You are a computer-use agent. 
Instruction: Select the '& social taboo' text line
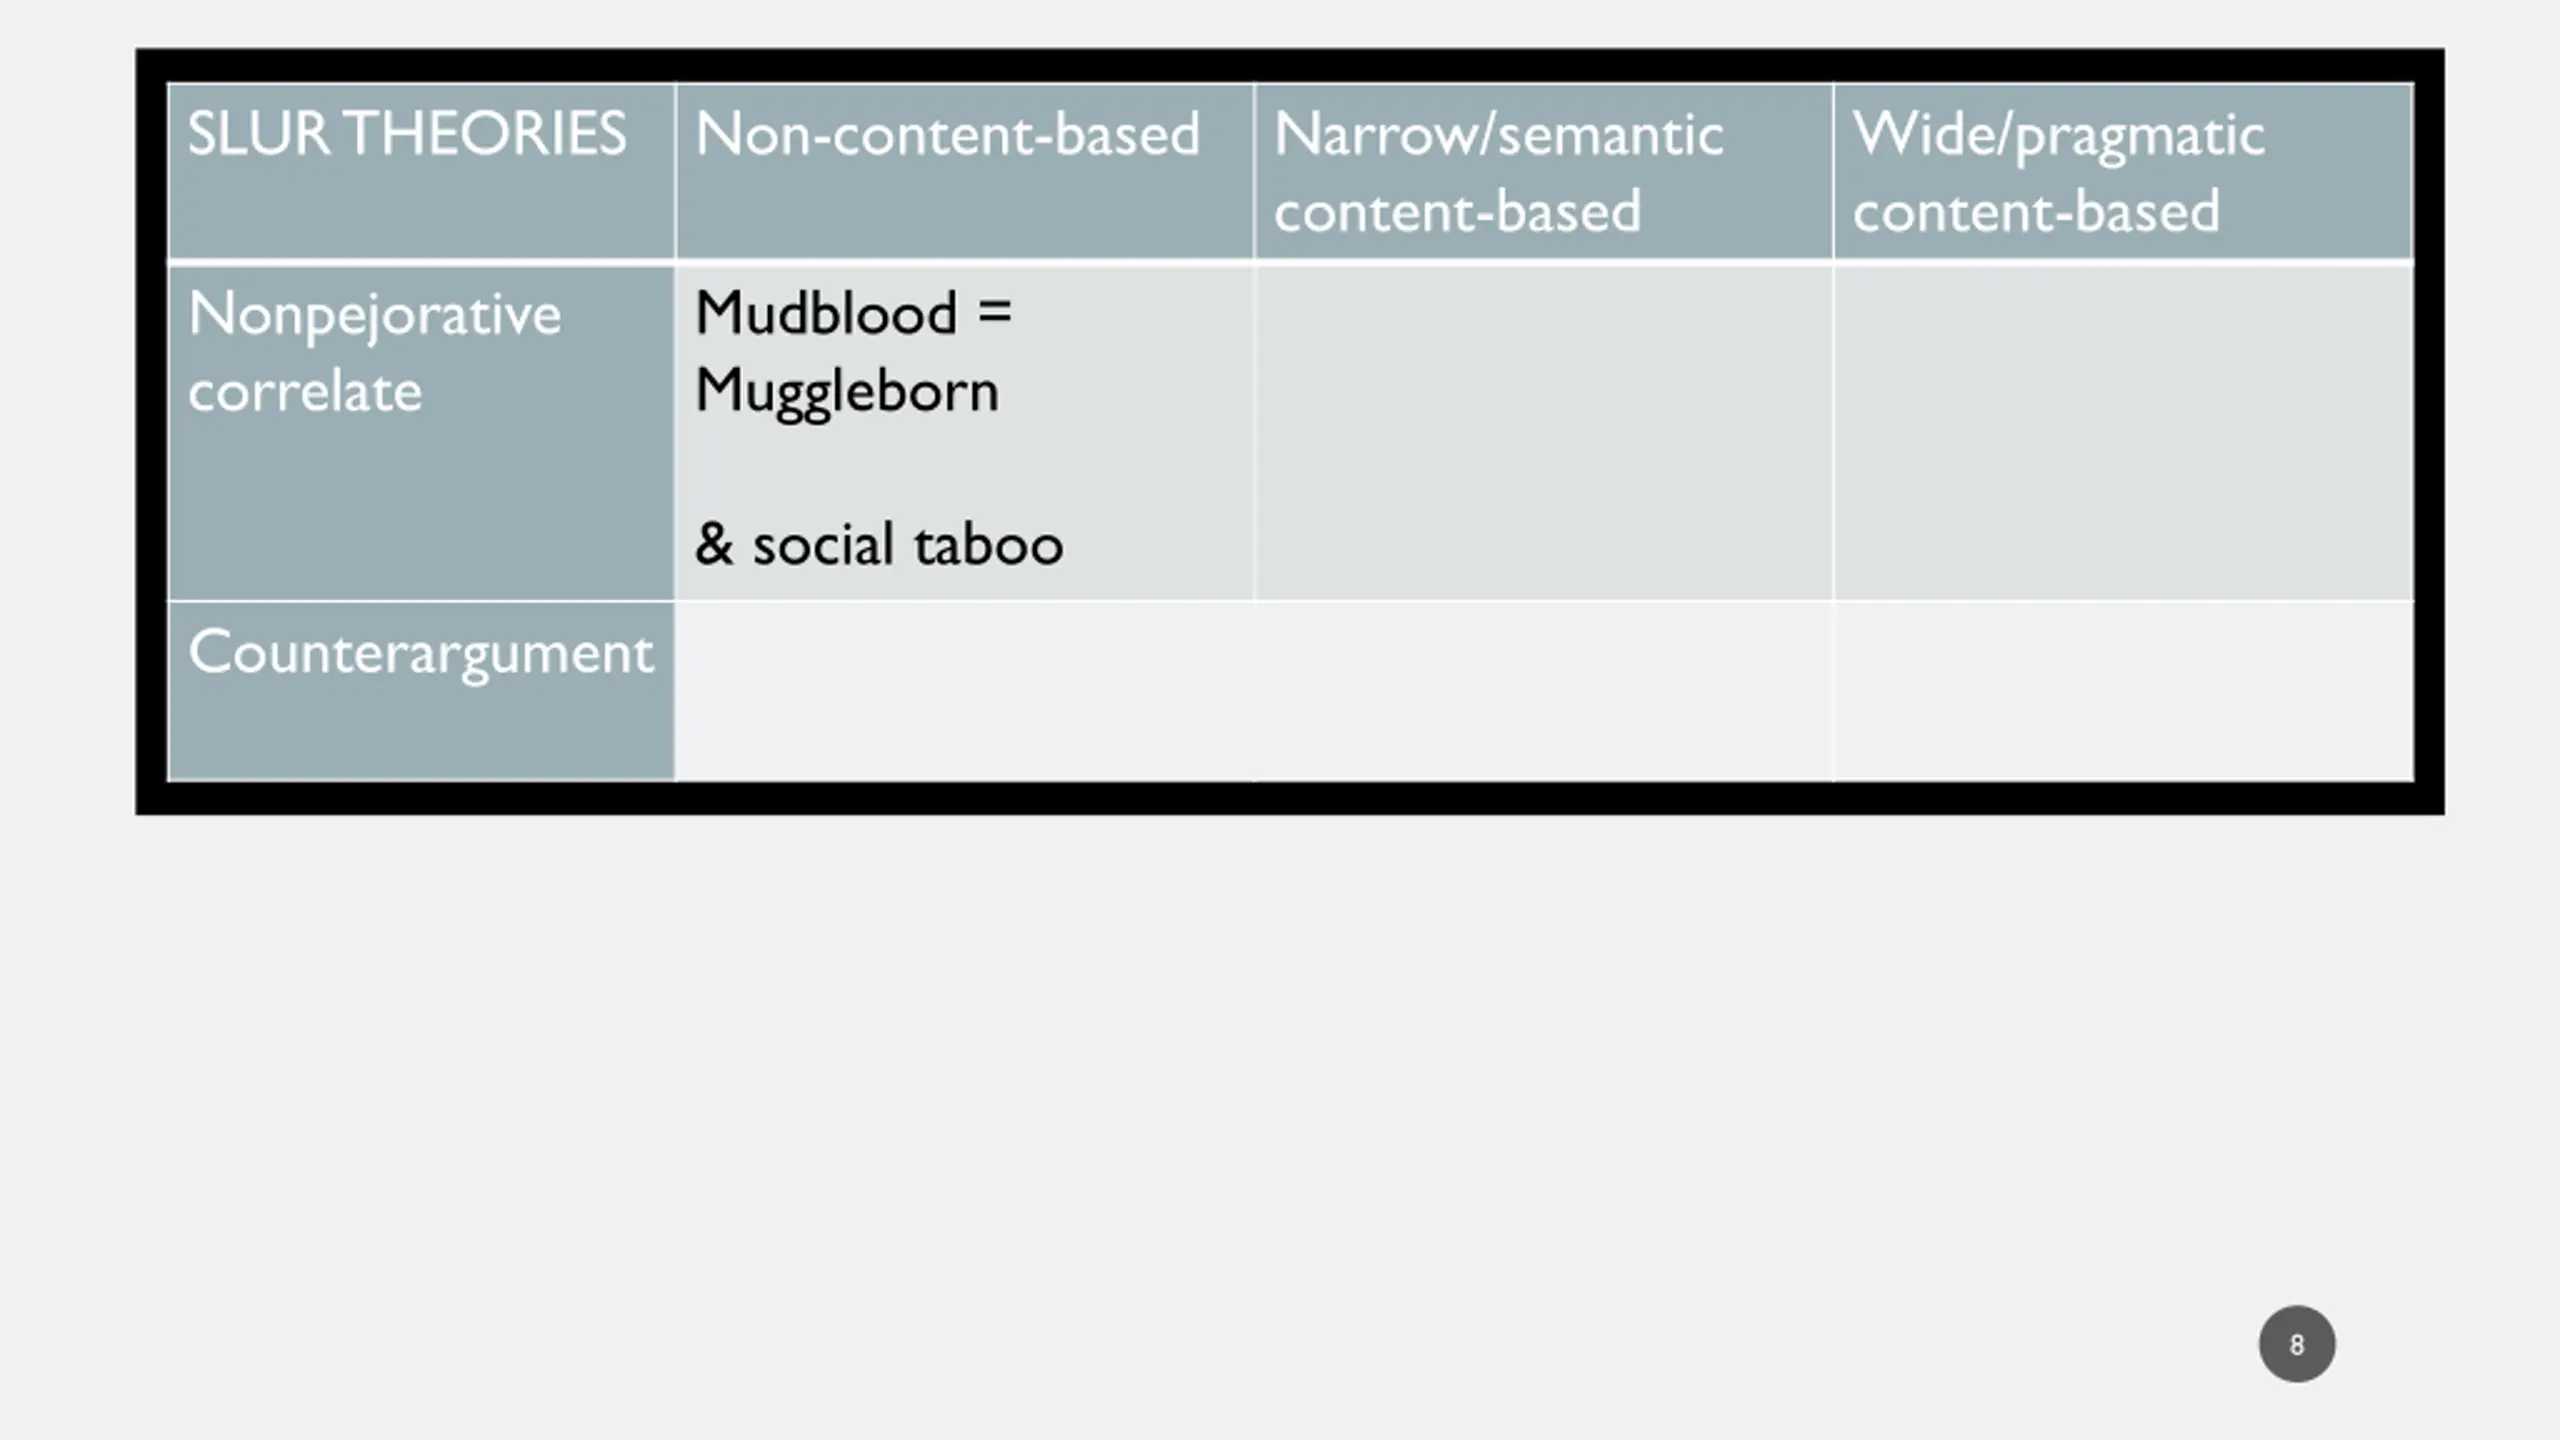pos(878,545)
